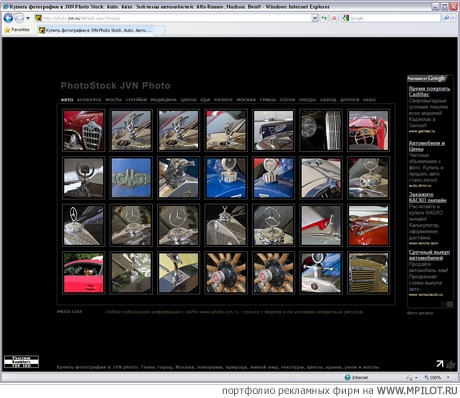Open the НЕБО category
Image resolution: width=460 pixels, height=398 pixels.
click(369, 100)
